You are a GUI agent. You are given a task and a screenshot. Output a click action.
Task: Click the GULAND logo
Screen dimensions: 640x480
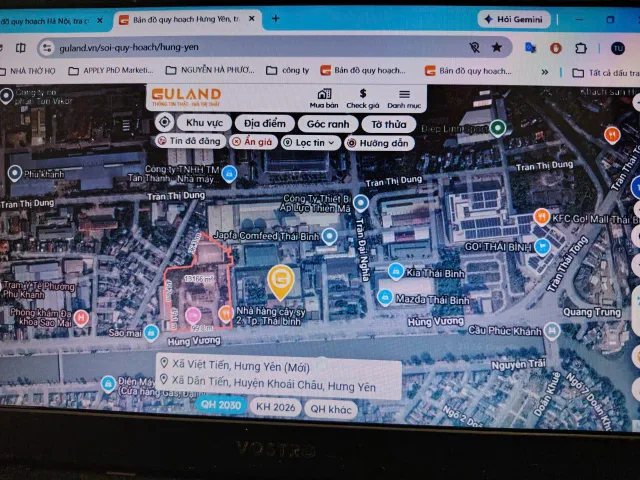tap(186, 98)
